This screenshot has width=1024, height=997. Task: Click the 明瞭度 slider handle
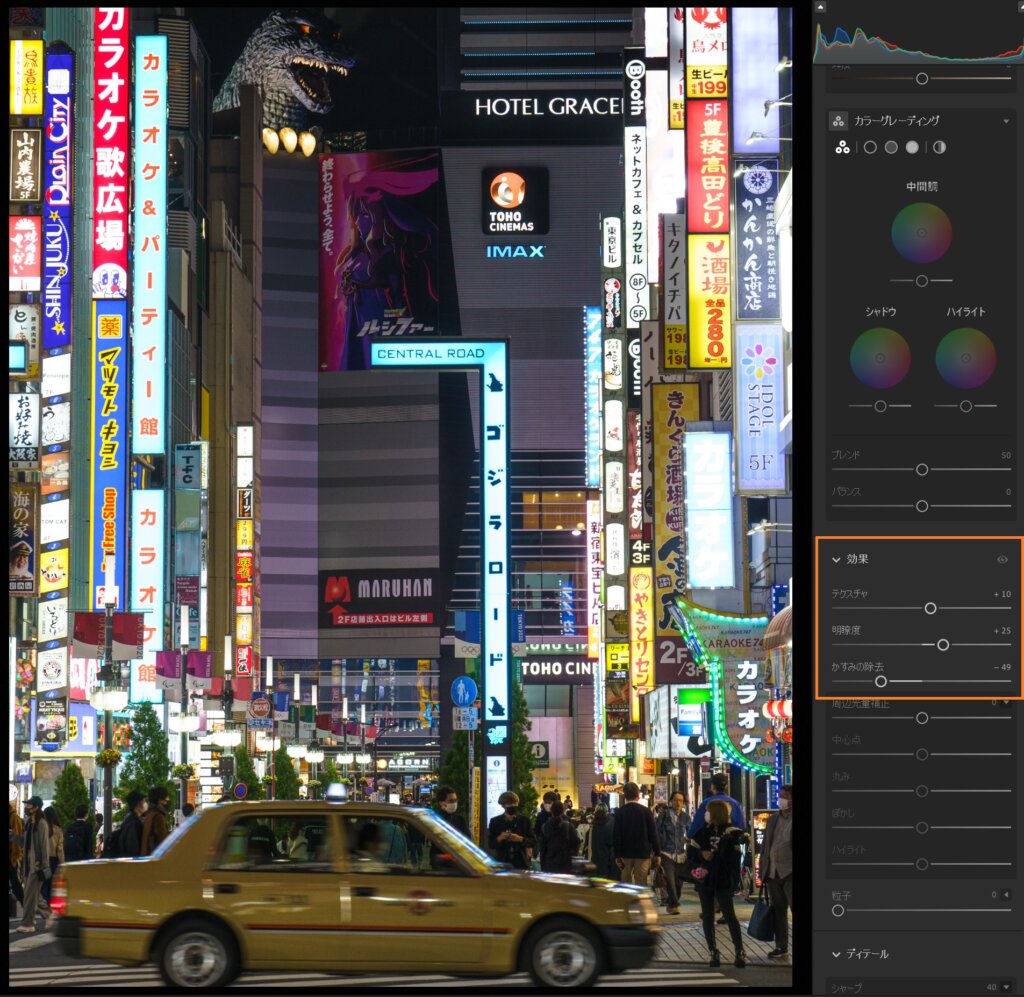942,645
